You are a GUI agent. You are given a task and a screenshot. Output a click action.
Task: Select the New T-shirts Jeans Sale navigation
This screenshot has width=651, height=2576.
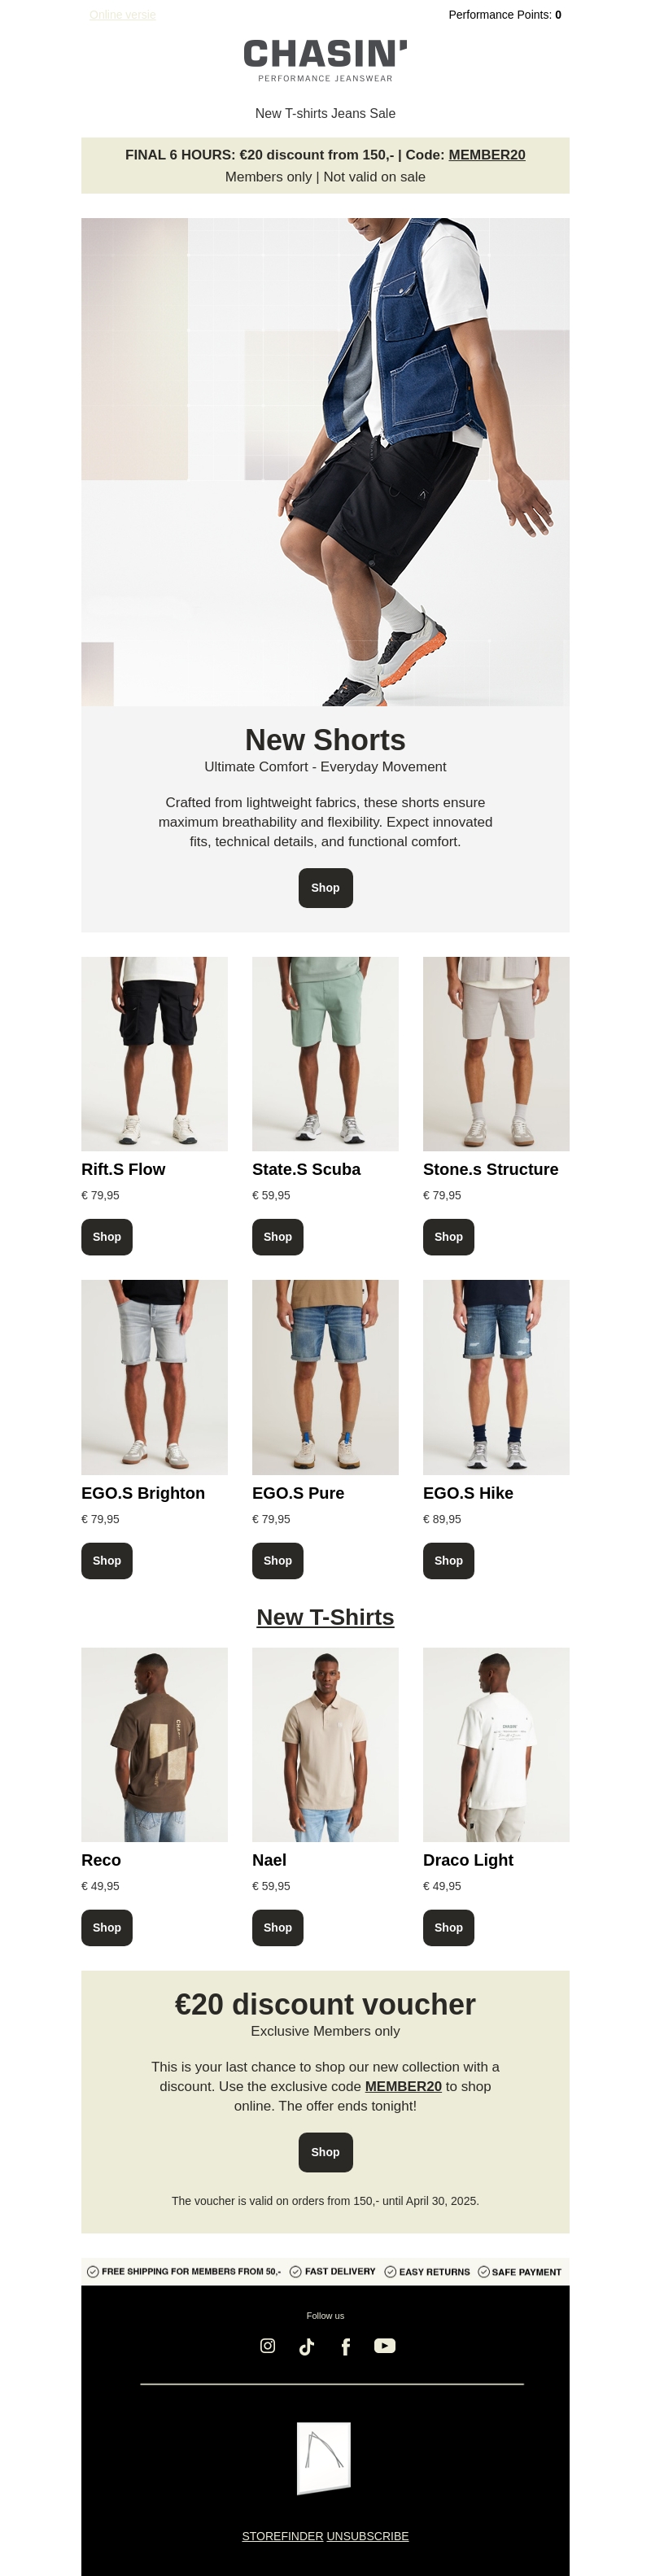pos(325,113)
